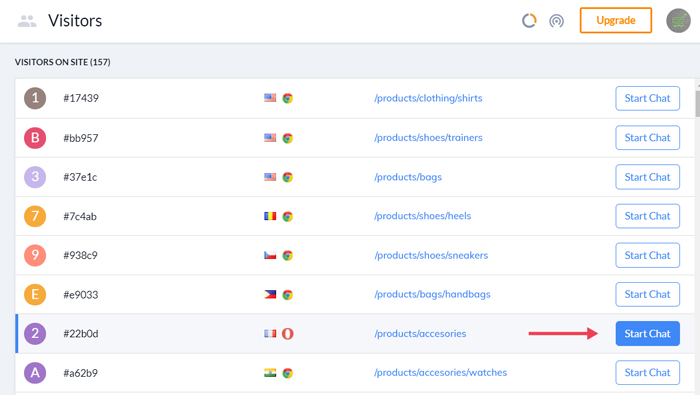Click the US flag for visitor #37e1c

click(270, 177)
